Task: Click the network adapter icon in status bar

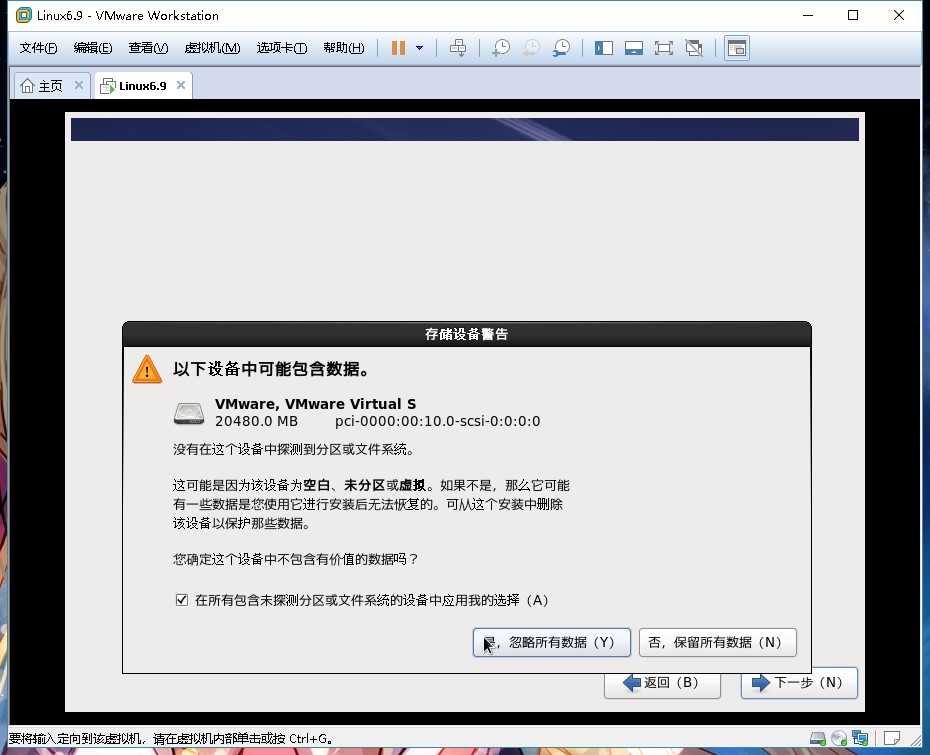Action: 860,738
